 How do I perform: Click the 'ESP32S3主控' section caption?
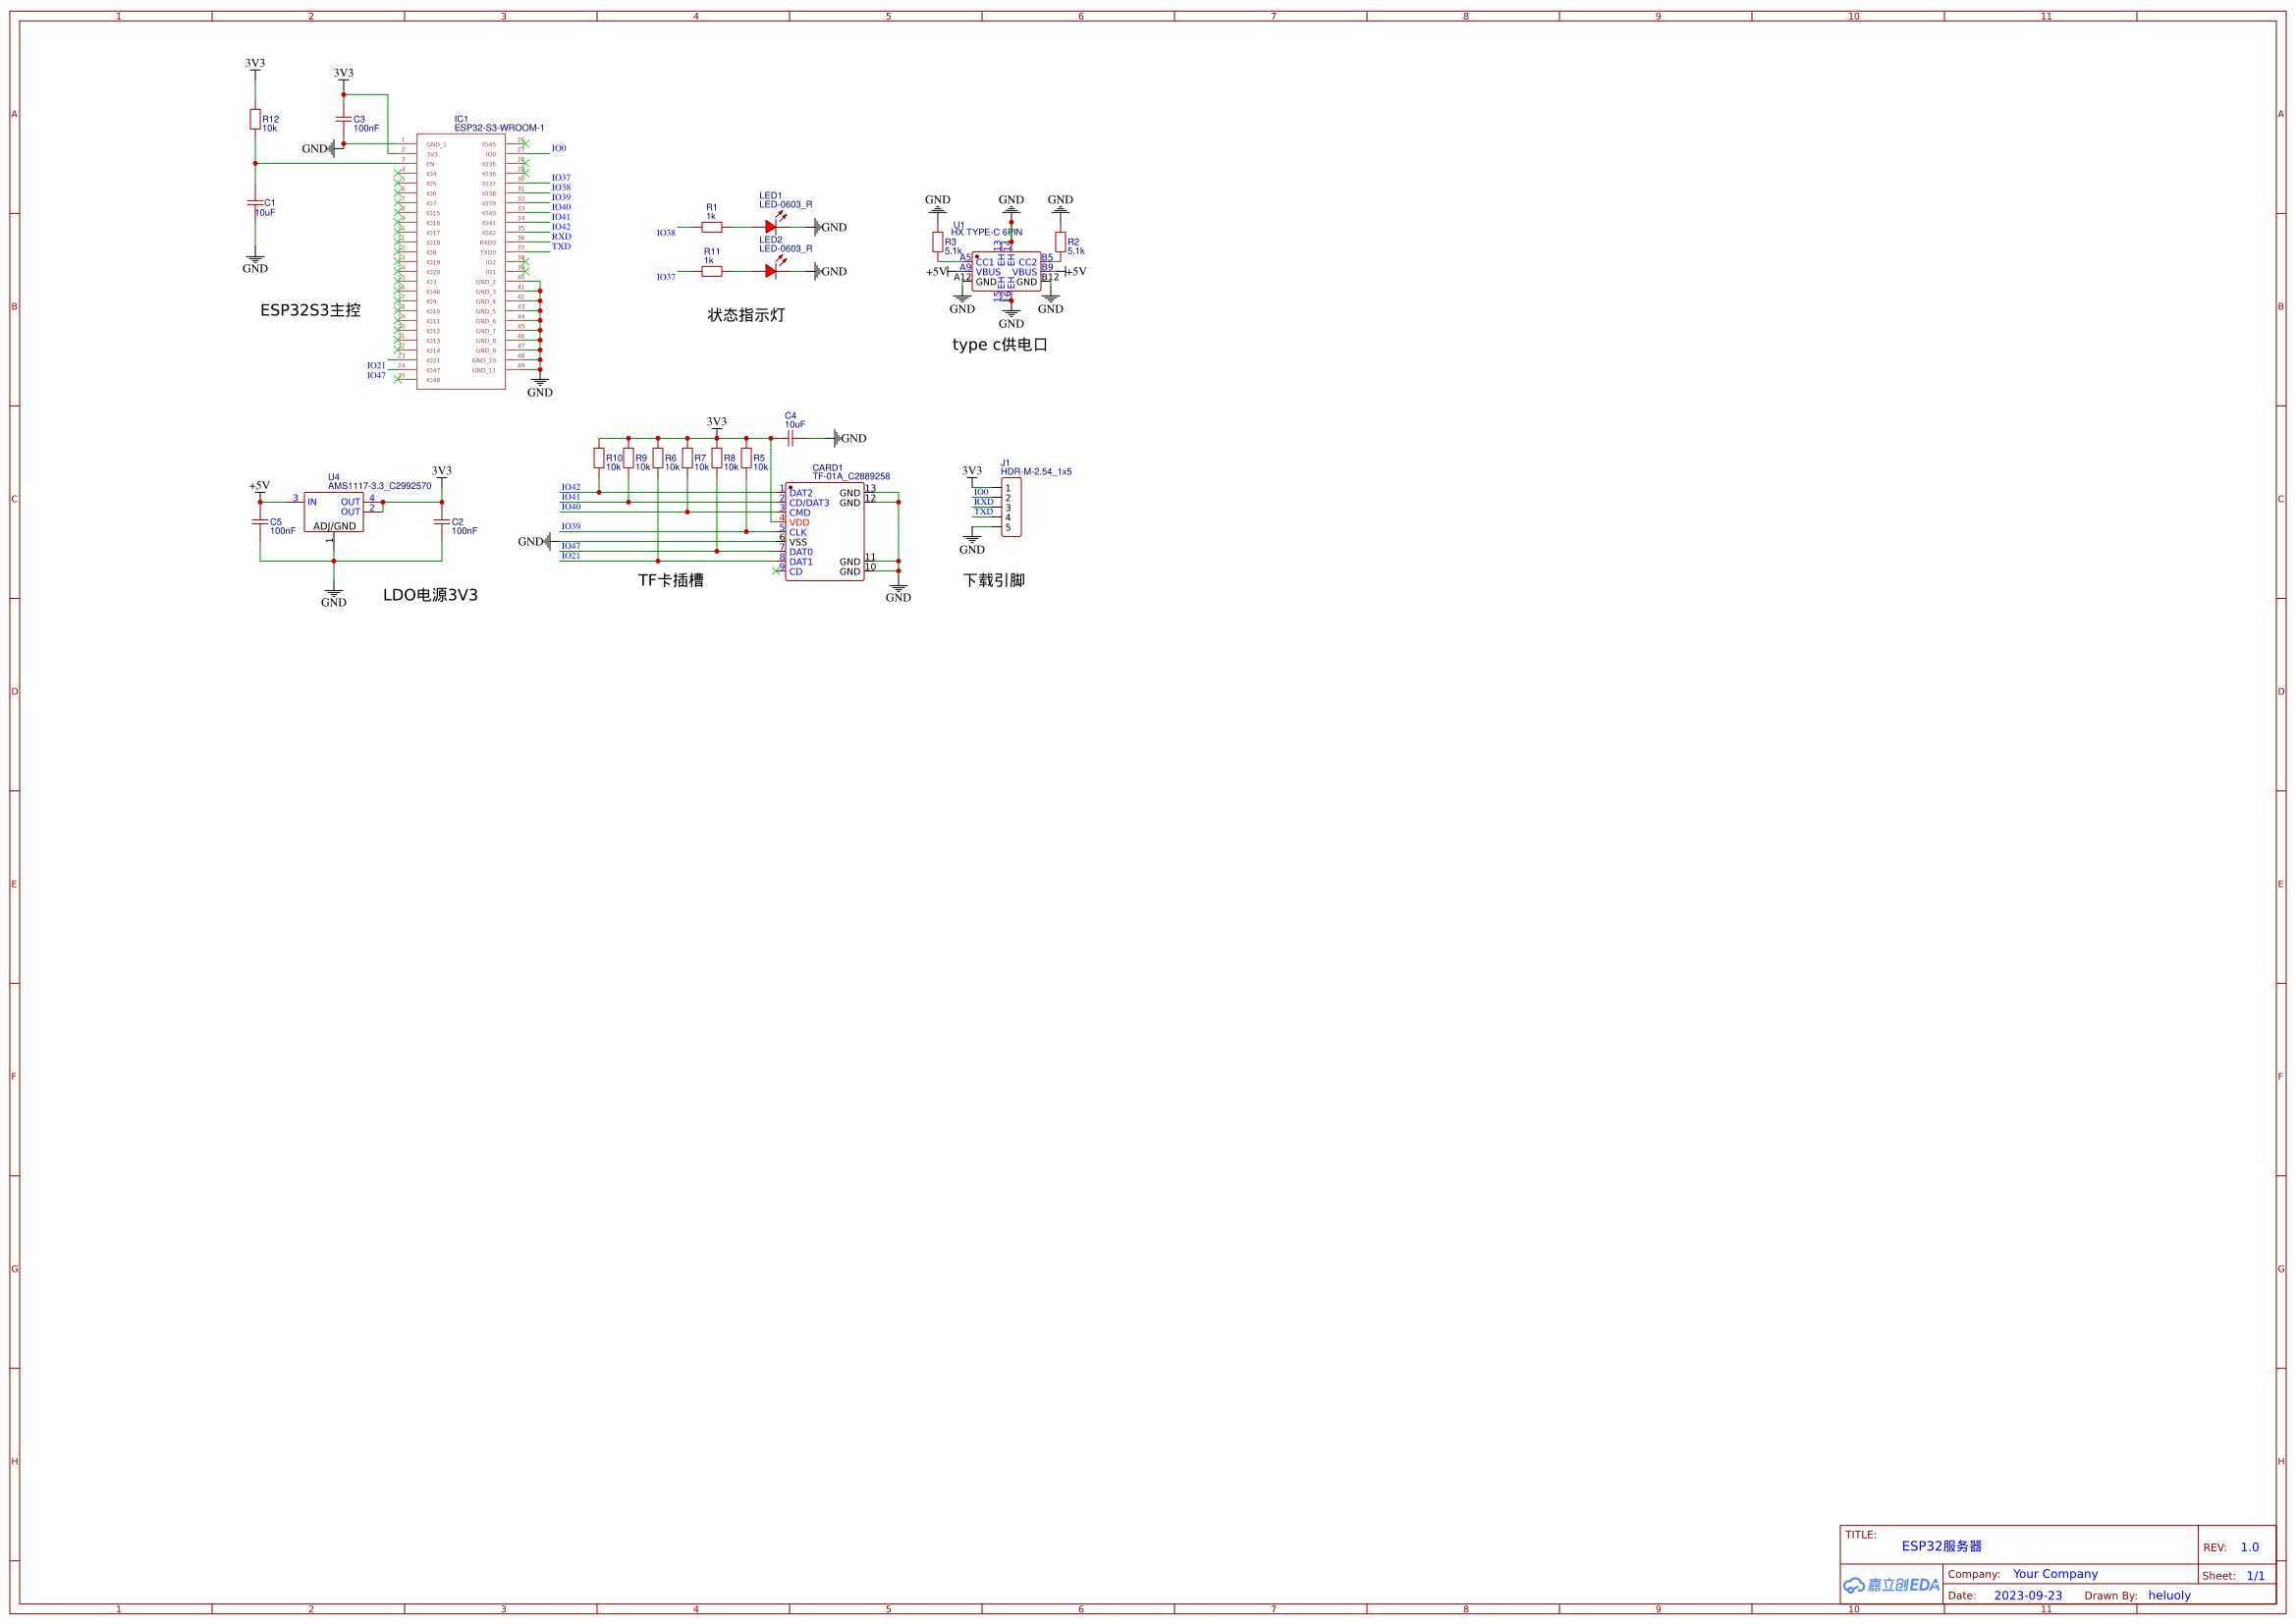tap(310, 310)
